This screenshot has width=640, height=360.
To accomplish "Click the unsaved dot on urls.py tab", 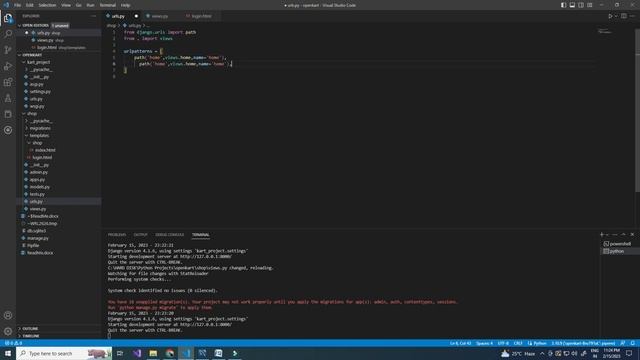I will coord(136,16).
